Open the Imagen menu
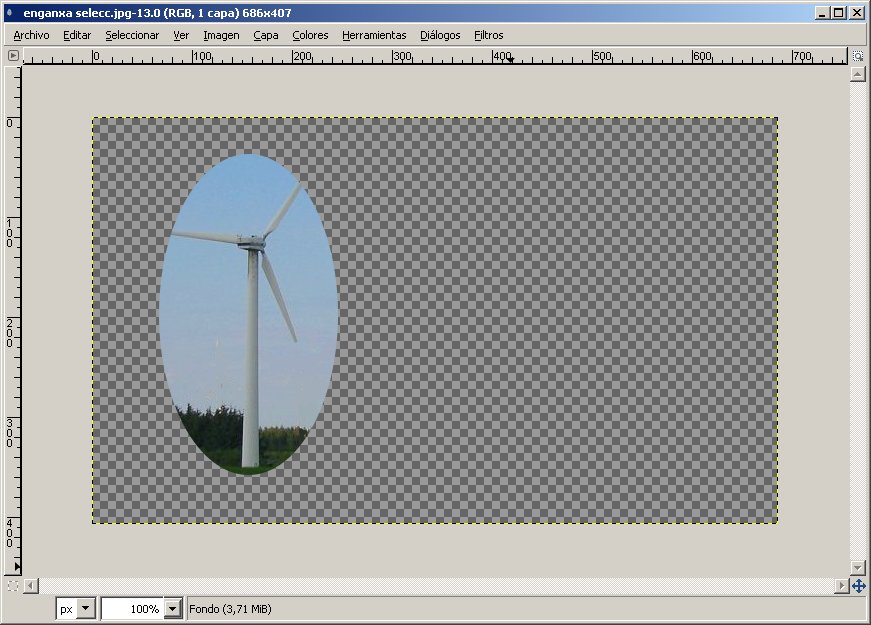This screenshot has width=871, height=625. point(221,35)
